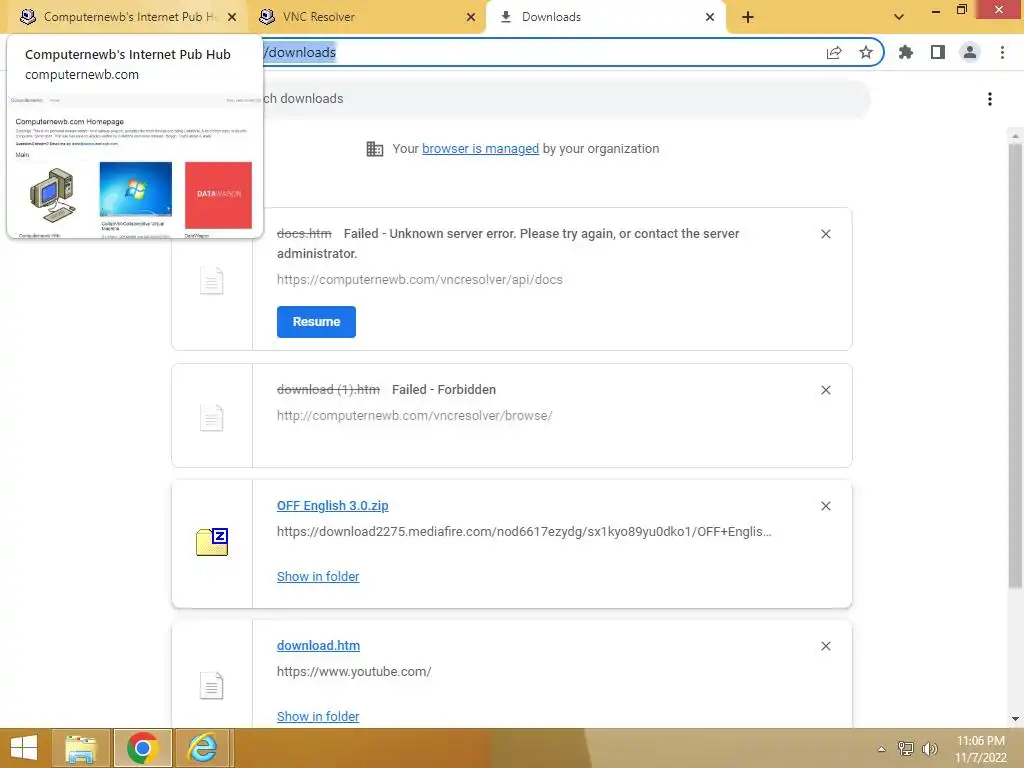The height and width of the screenshot is (768, 1024).
Task: Click the zip archive file icon
Action: pyautogui.click(x=212, y=542)
